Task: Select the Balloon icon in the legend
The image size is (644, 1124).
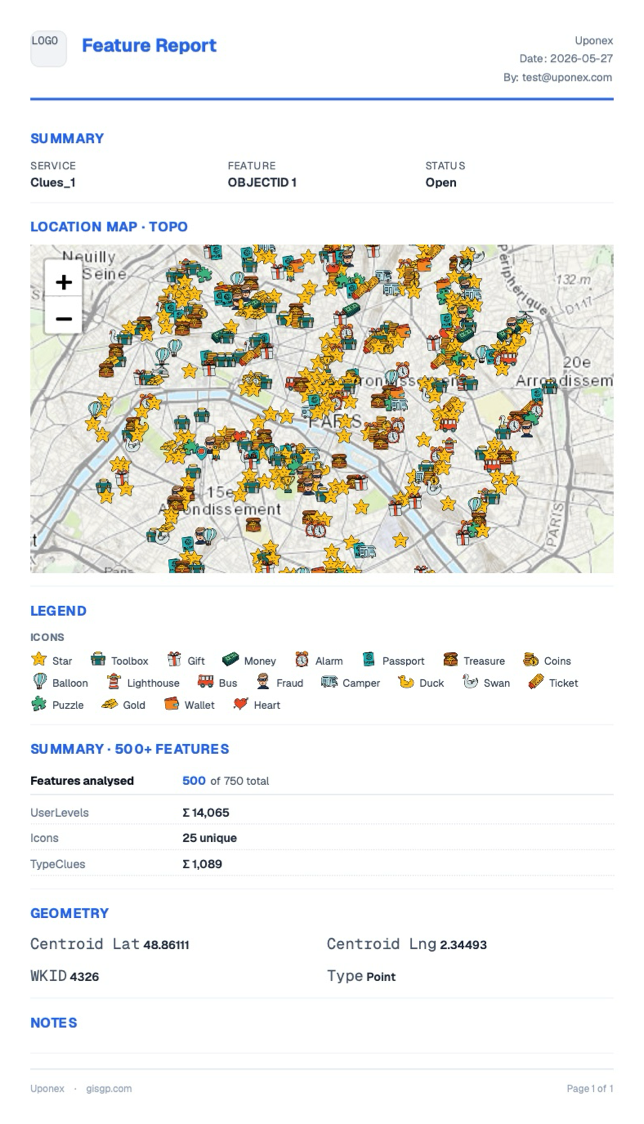Action: (39, 682)
